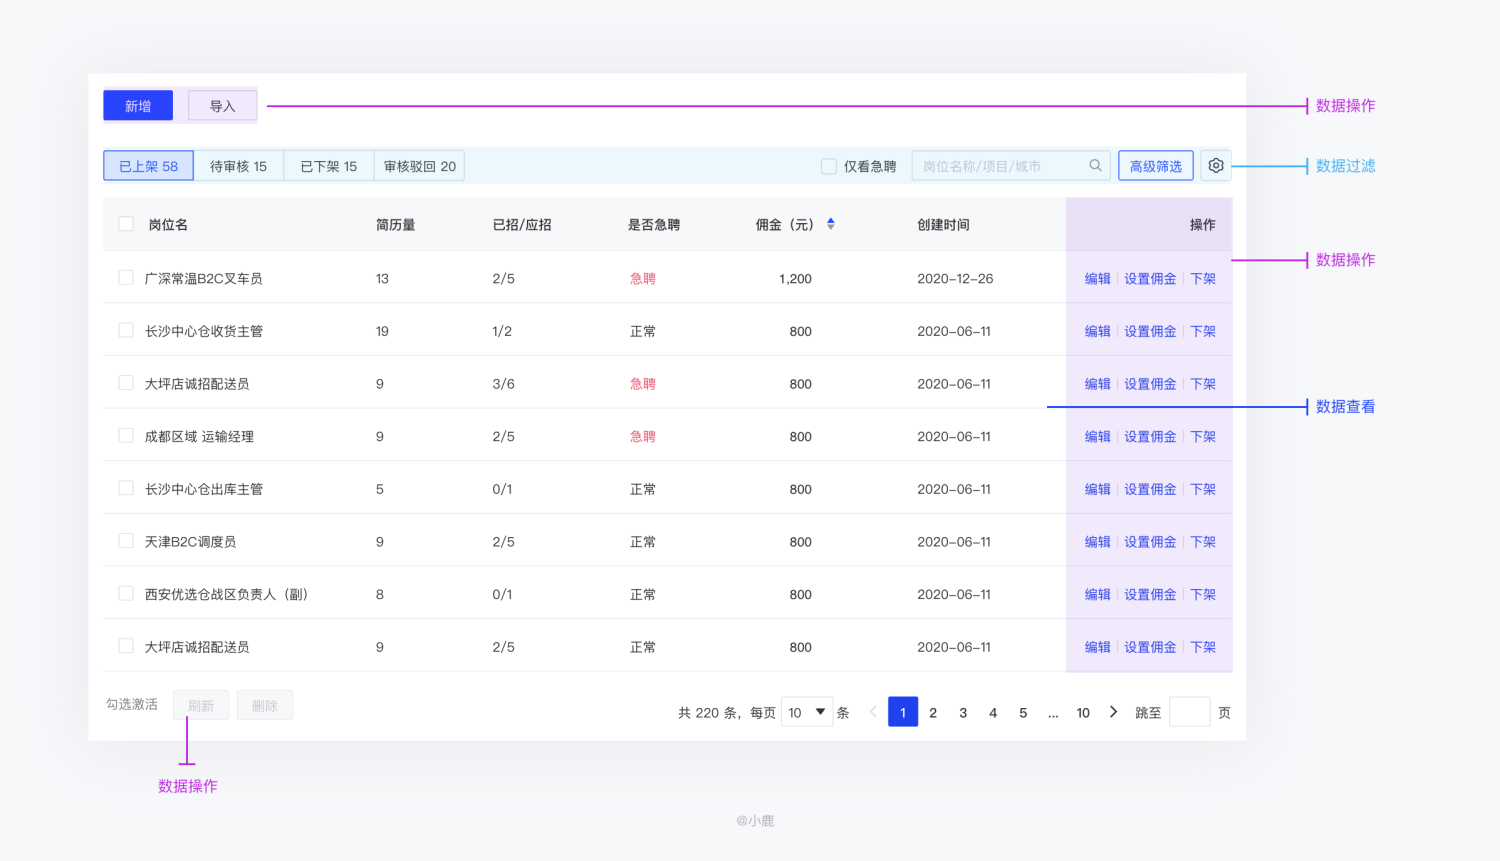Go to page 3
The height and width of the screenshot is (861, 1500).
click(x=963, y=712)
